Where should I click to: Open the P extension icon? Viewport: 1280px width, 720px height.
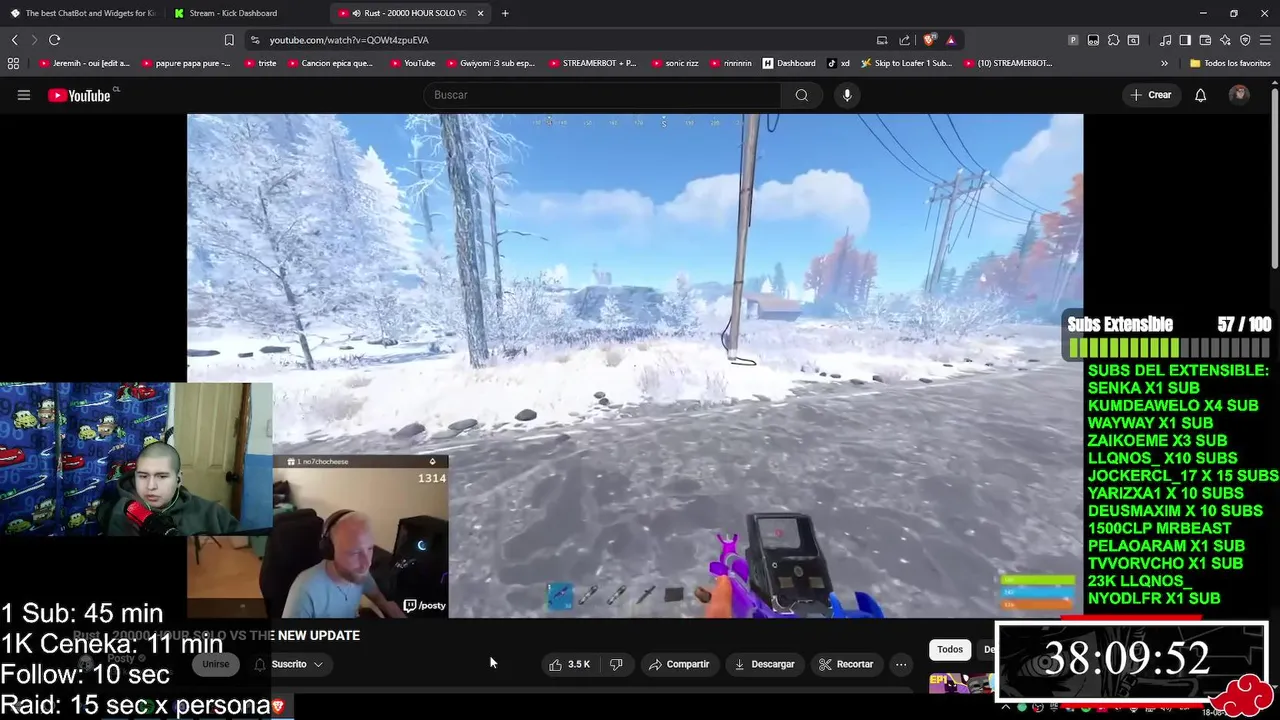(x=1073, y=40)
